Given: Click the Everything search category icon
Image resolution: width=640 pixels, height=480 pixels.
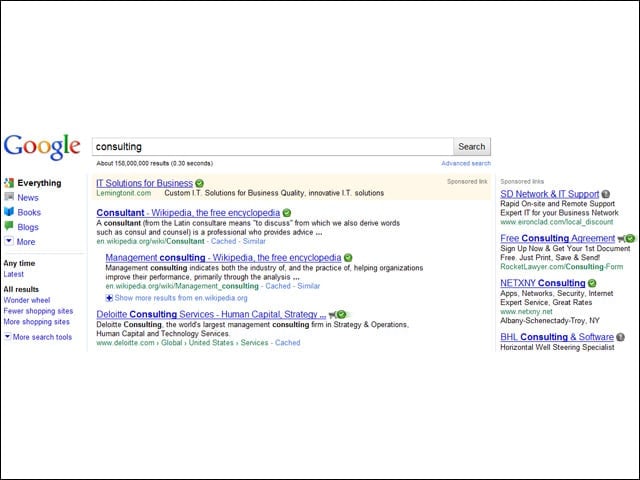Looking at the screenshot, I should point(9,183).
